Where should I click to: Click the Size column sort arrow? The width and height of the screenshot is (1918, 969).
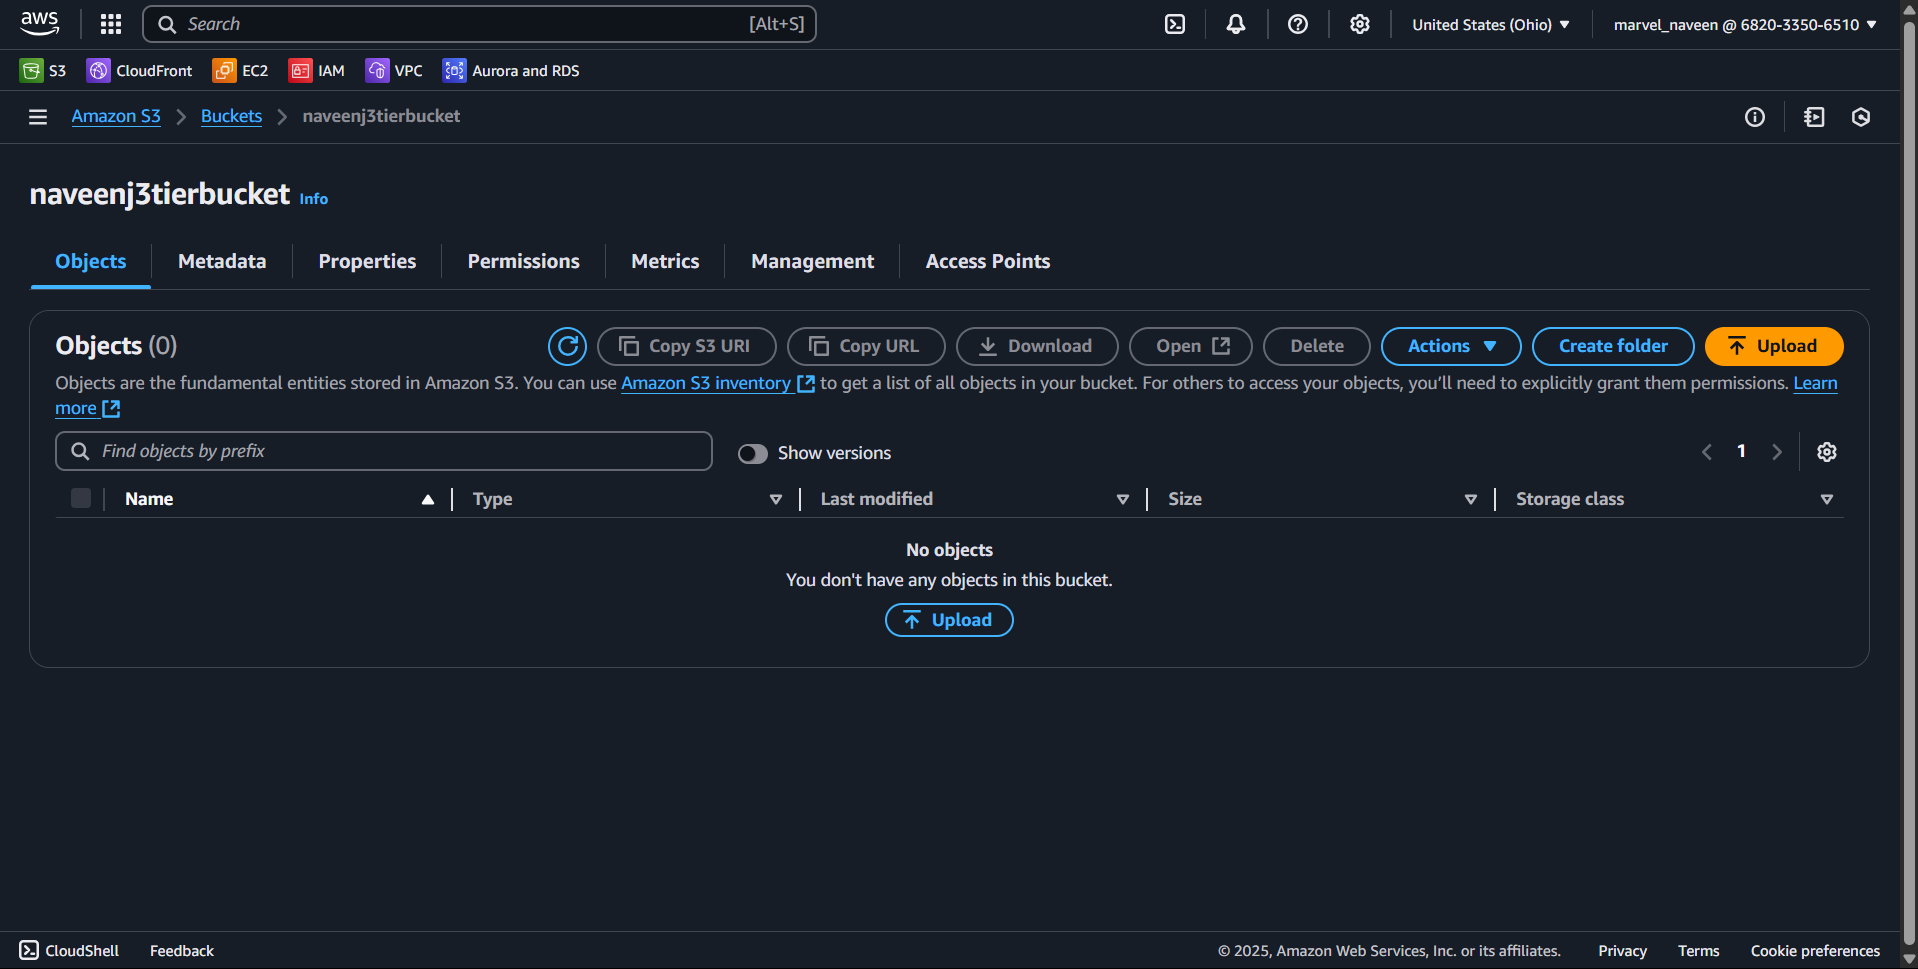(1471, 500)
